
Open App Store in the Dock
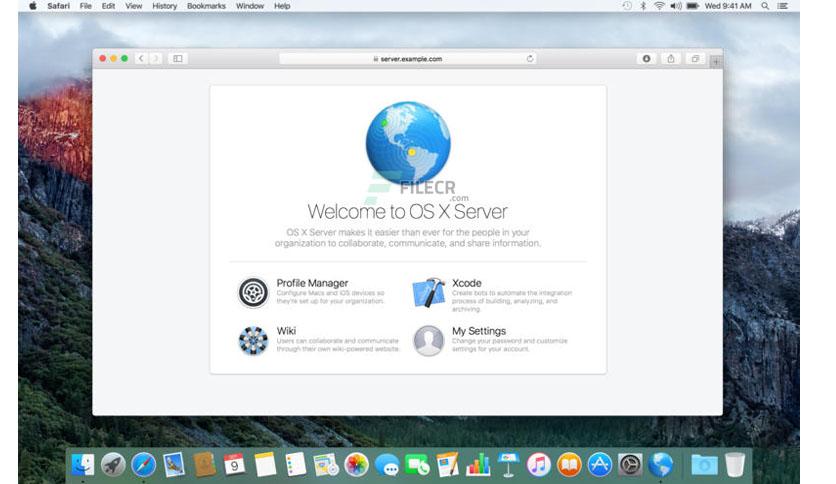[x=599, y=465]
